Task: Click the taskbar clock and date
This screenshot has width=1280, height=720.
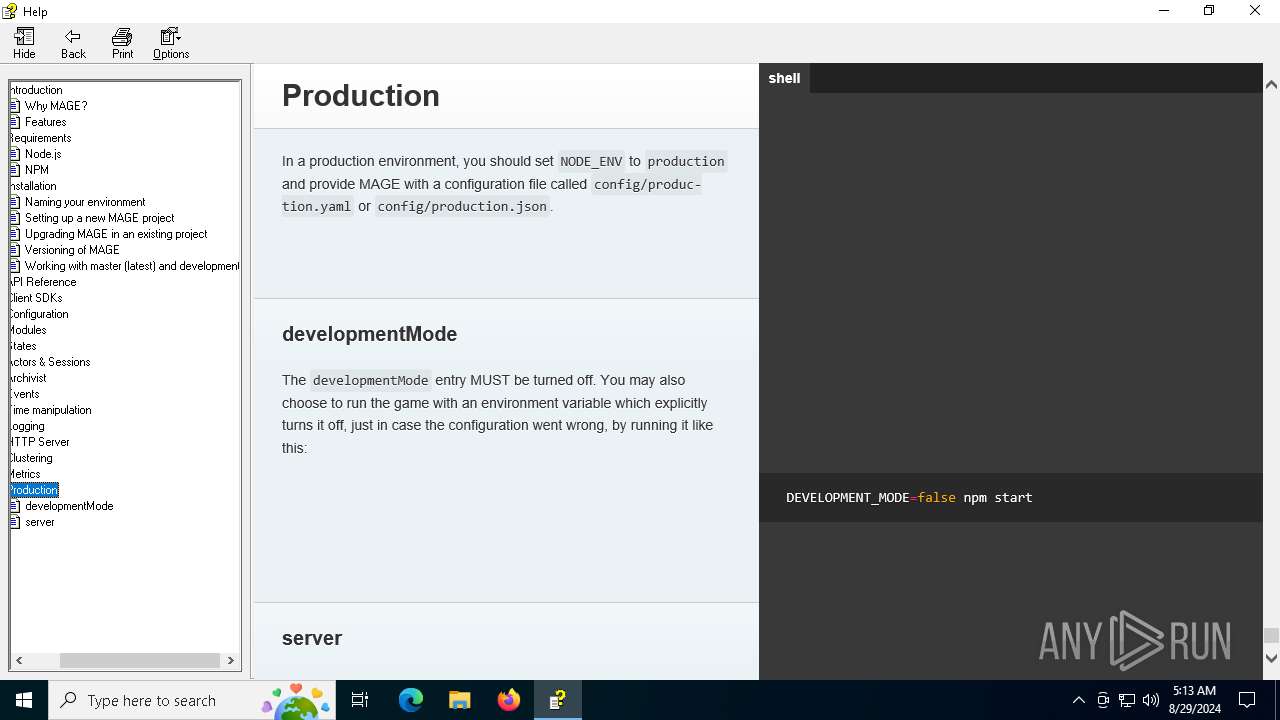Action: [1194, 700]
